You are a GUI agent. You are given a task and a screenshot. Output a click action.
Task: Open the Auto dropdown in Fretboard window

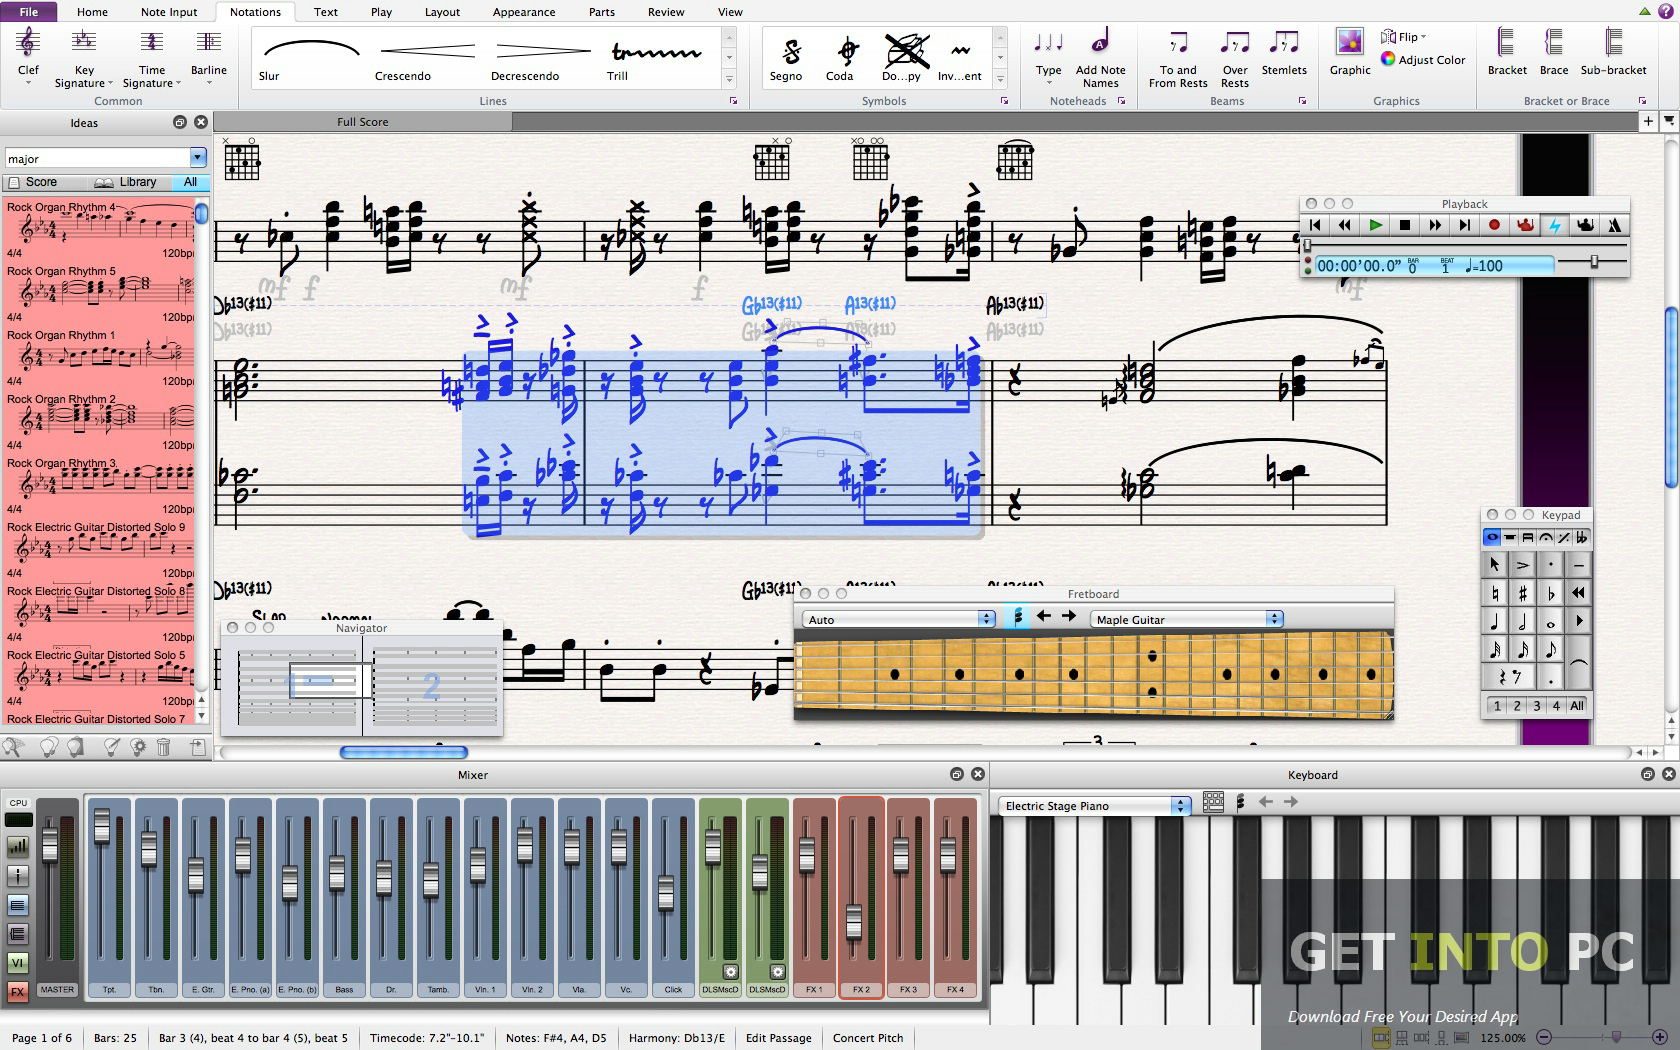898,619
